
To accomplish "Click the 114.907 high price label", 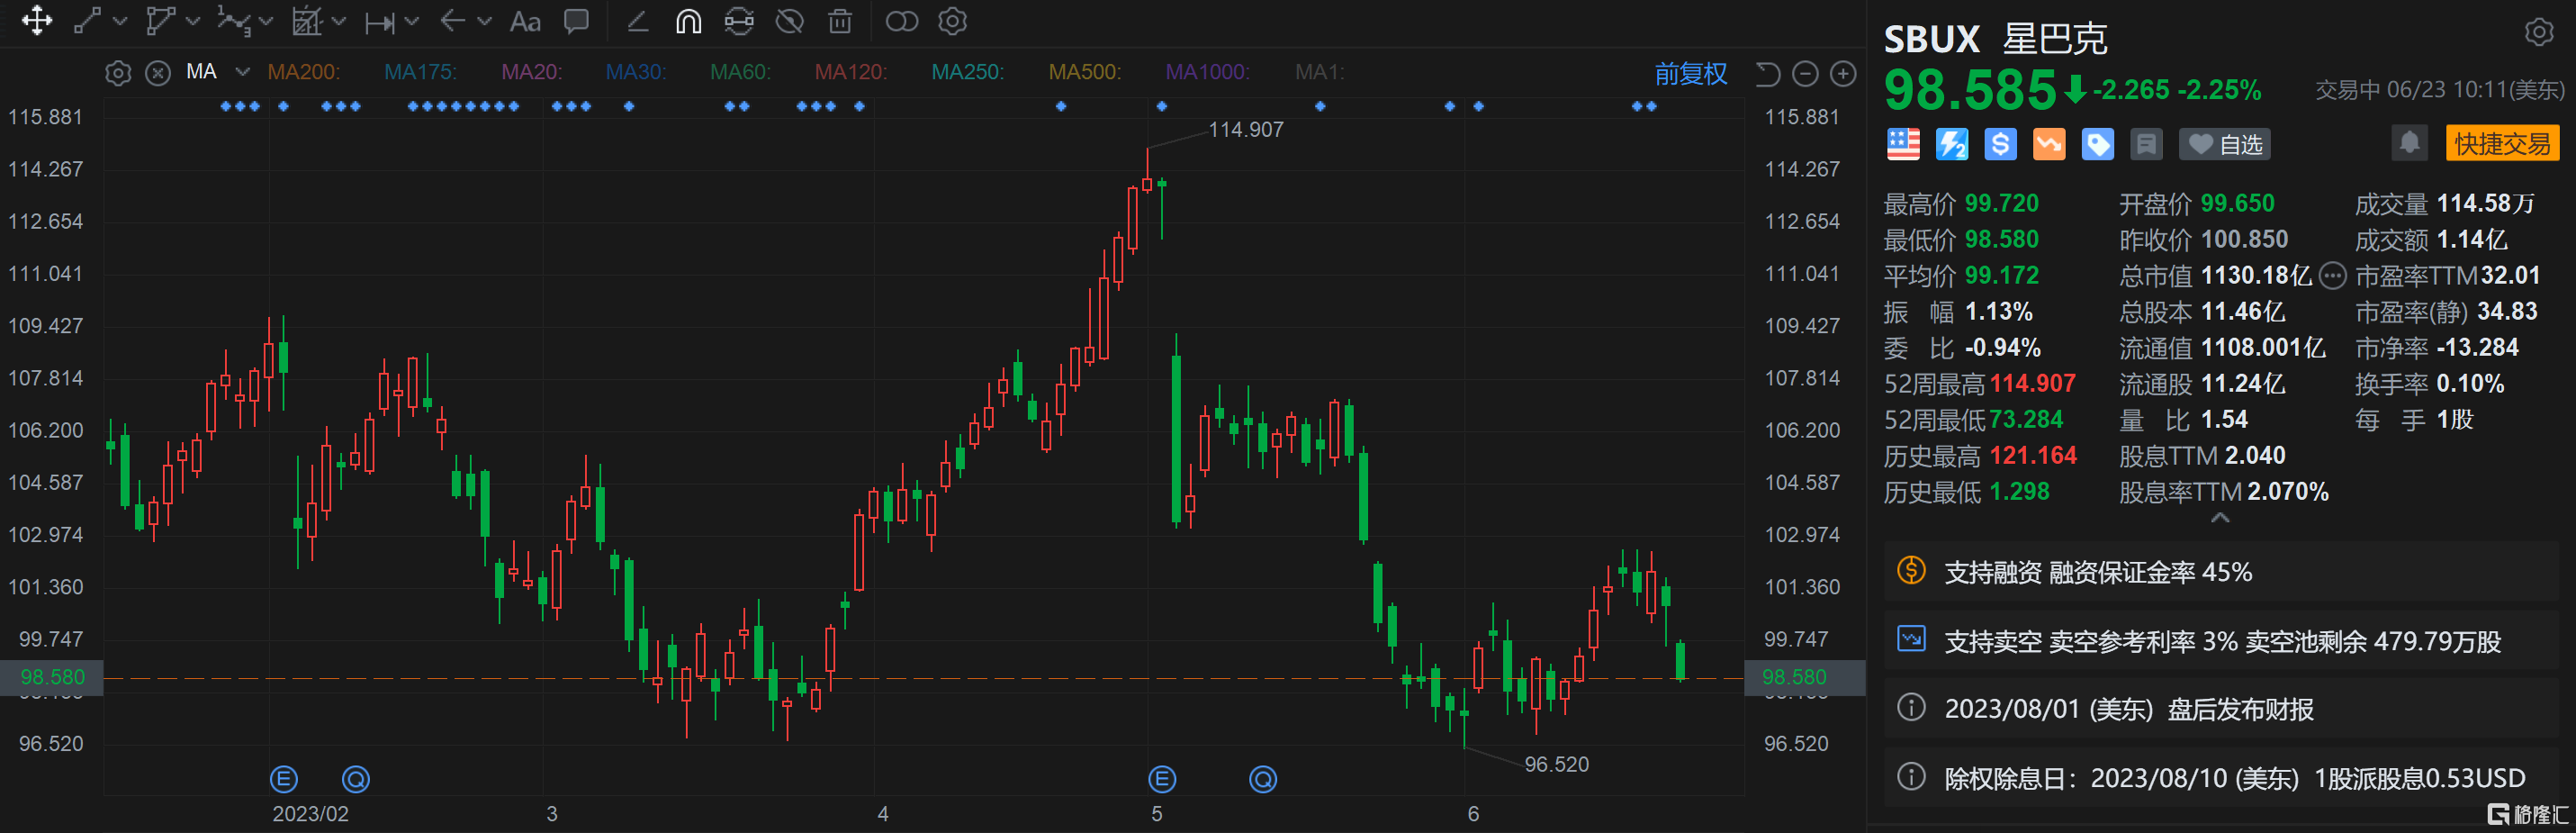I will click(1246, 130).
